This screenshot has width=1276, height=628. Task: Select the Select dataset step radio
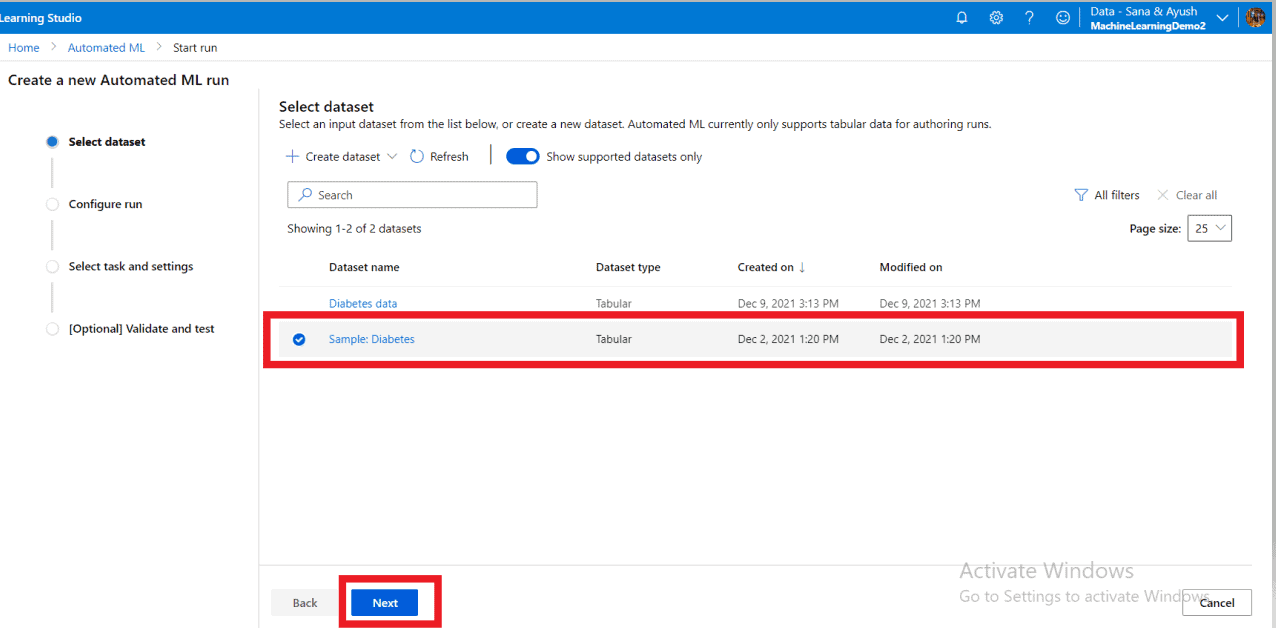[52, 142]
